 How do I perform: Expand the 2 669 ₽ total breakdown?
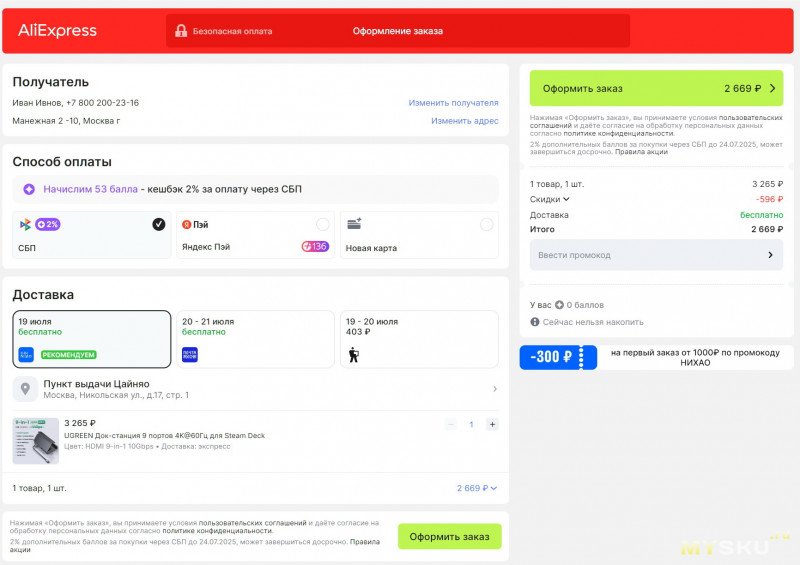(477, 488)
